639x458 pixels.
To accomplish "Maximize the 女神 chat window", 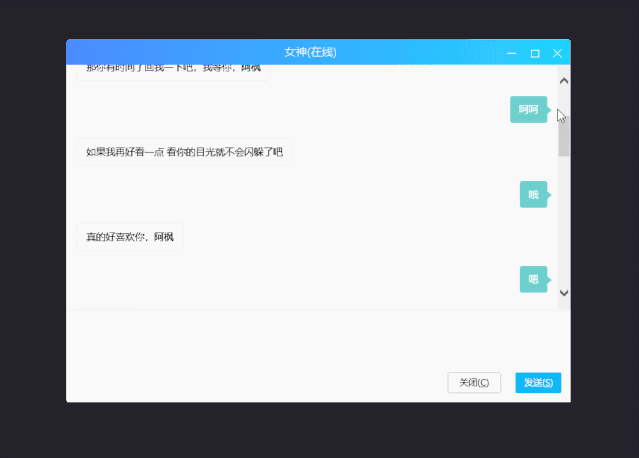I will click(535, 53).
